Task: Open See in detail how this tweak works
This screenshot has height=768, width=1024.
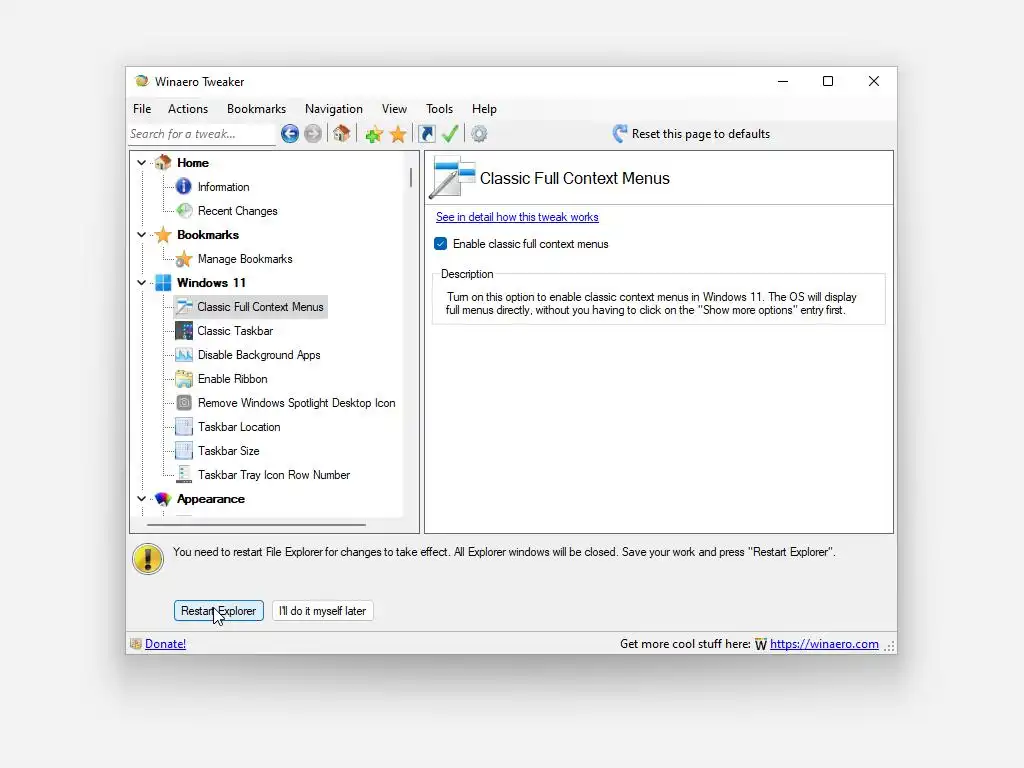Action: point(517,217)
